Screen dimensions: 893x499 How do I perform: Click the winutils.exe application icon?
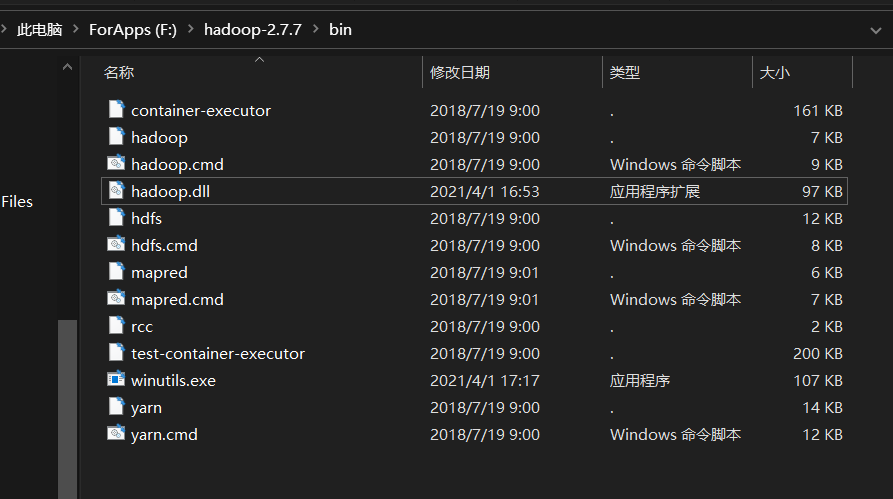coord(116,380)
